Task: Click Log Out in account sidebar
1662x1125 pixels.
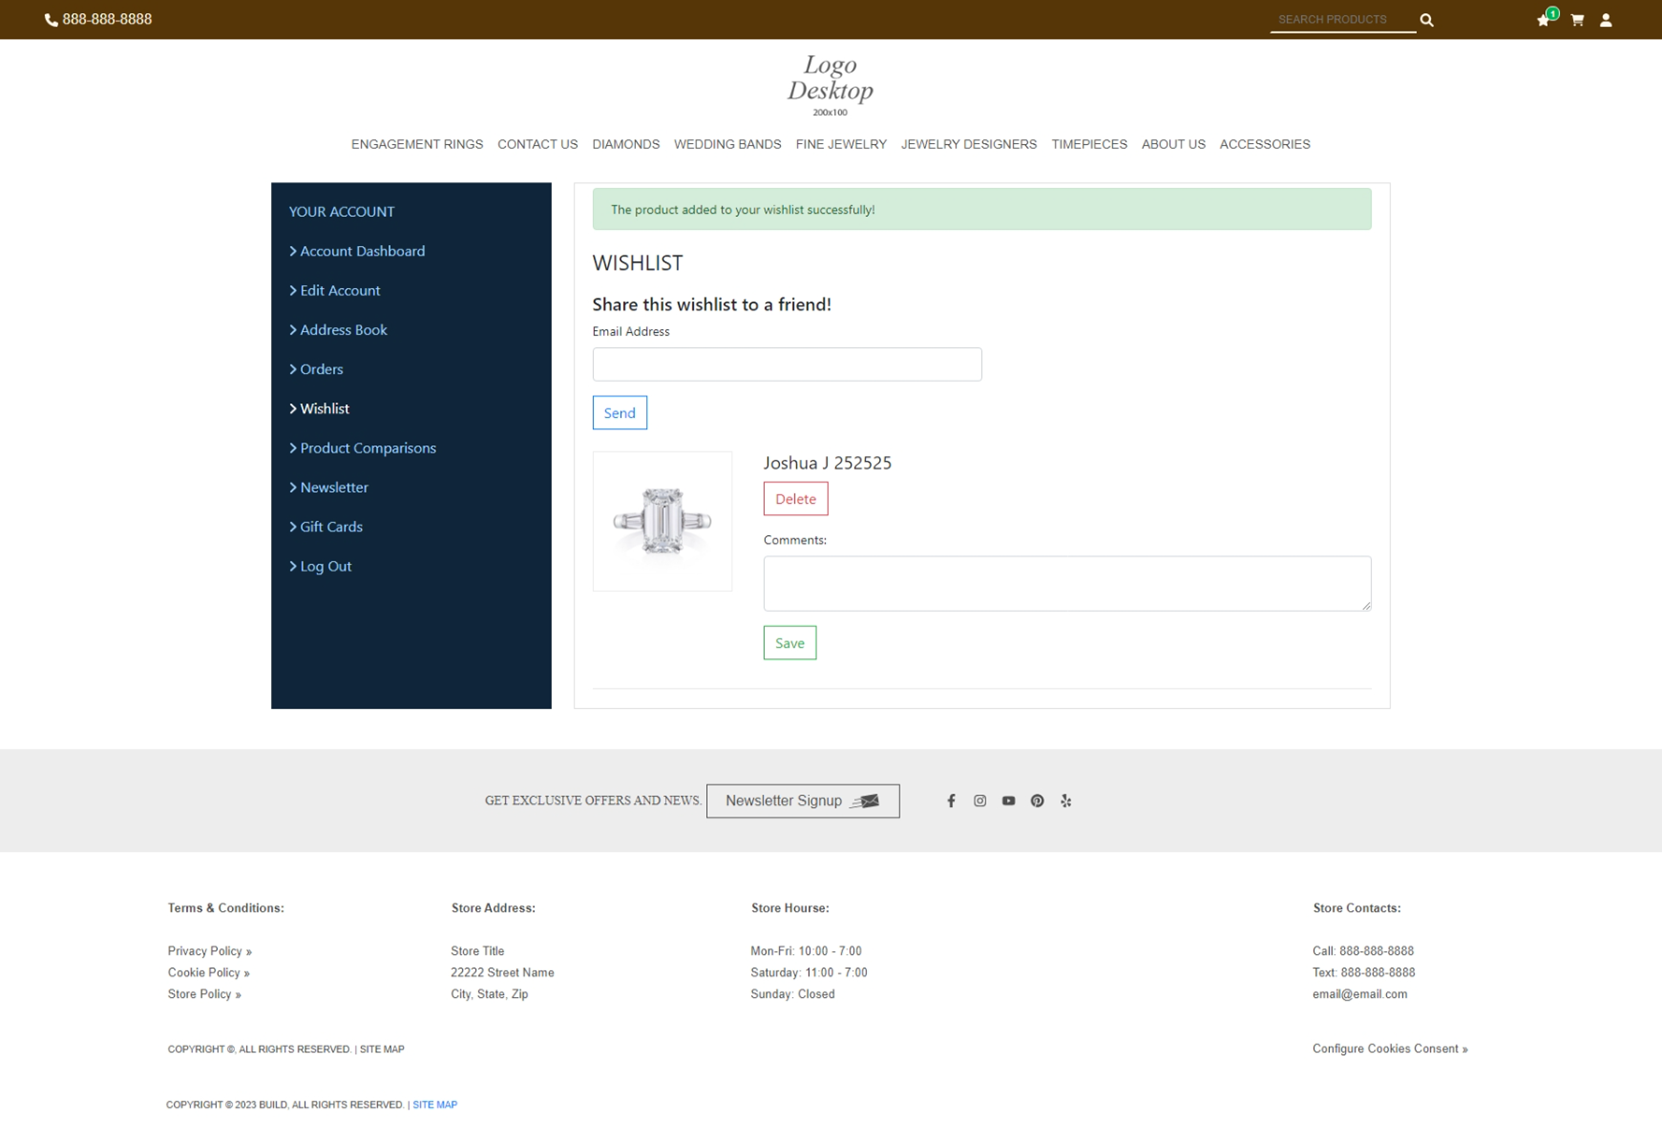Action: click(x=325, y=566)
